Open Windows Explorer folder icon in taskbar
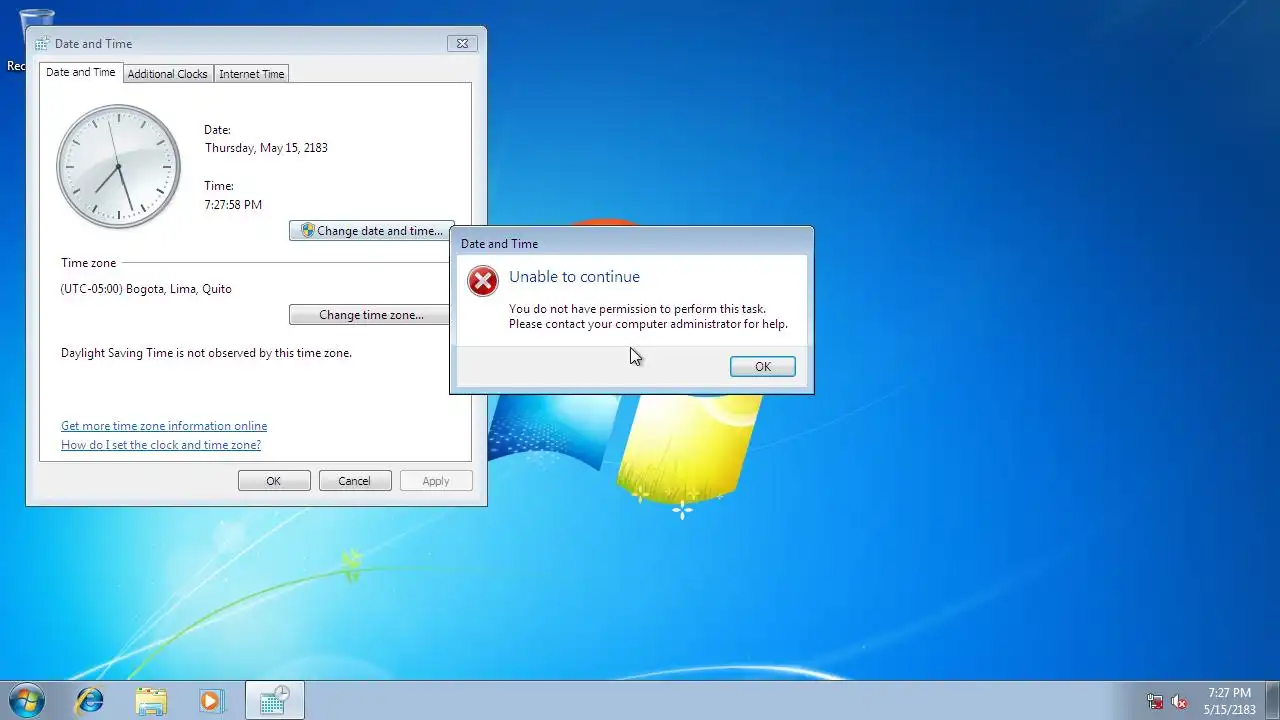 tap(151, 700)
